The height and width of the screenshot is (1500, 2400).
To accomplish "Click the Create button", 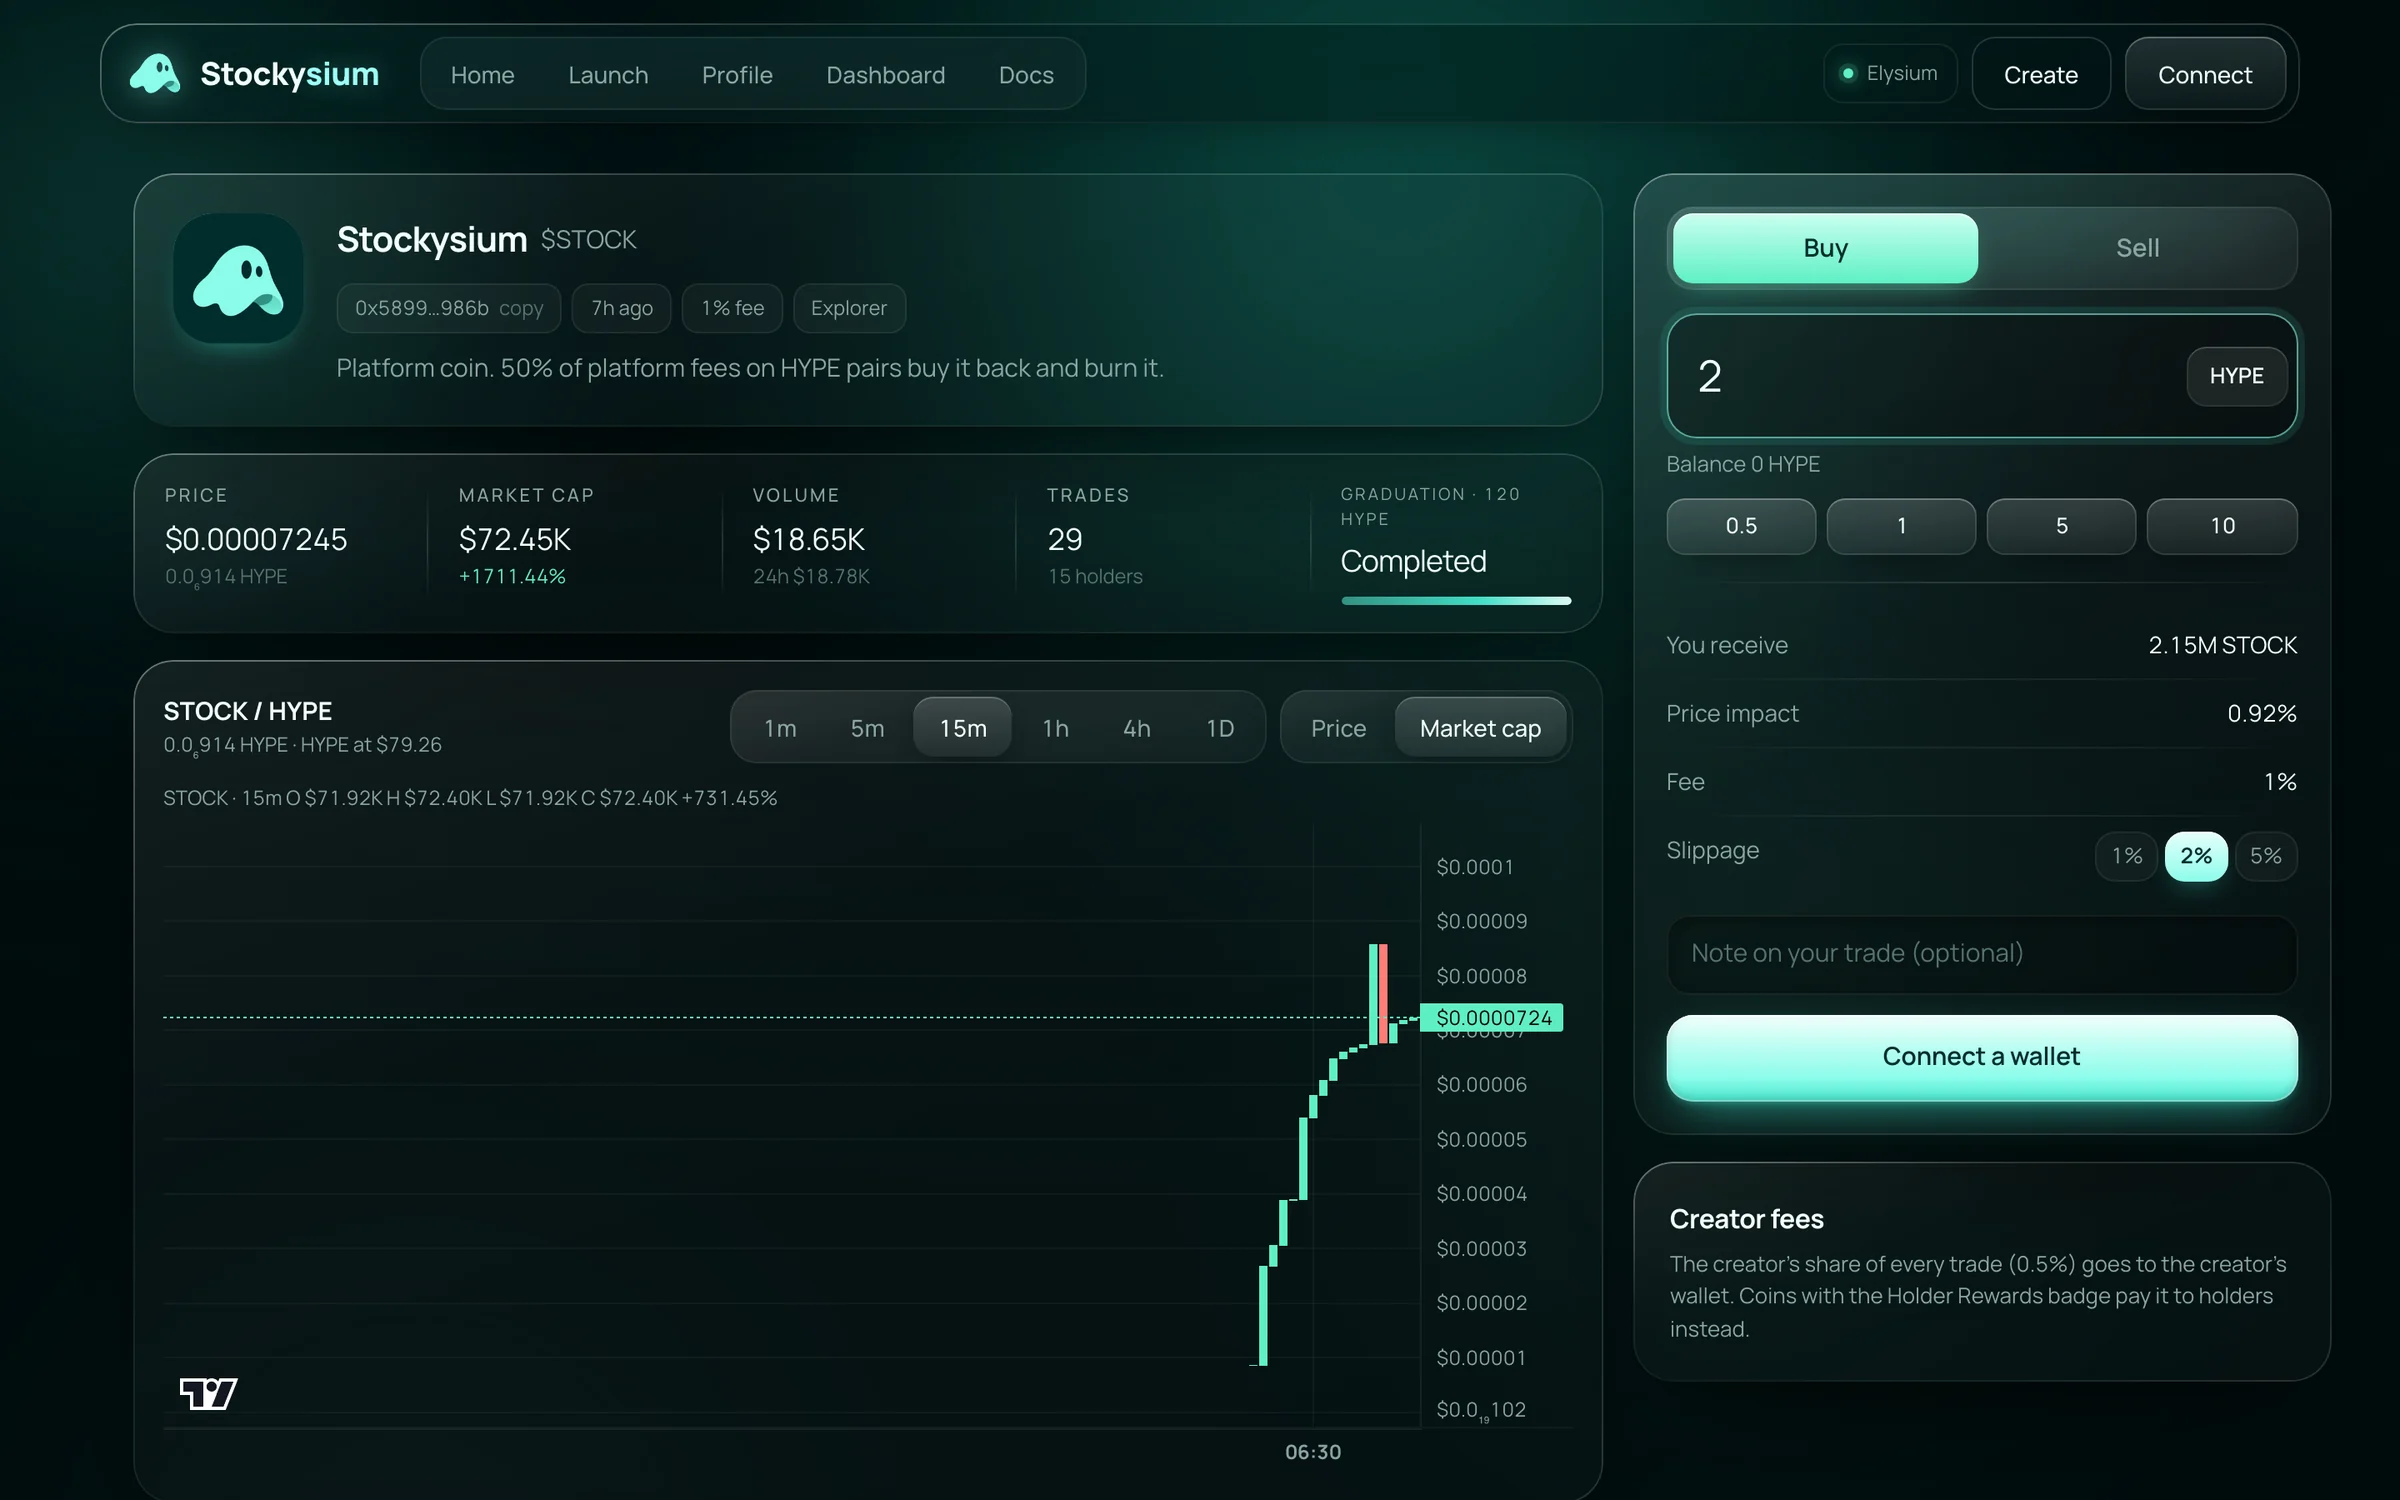I will 2040,74.
